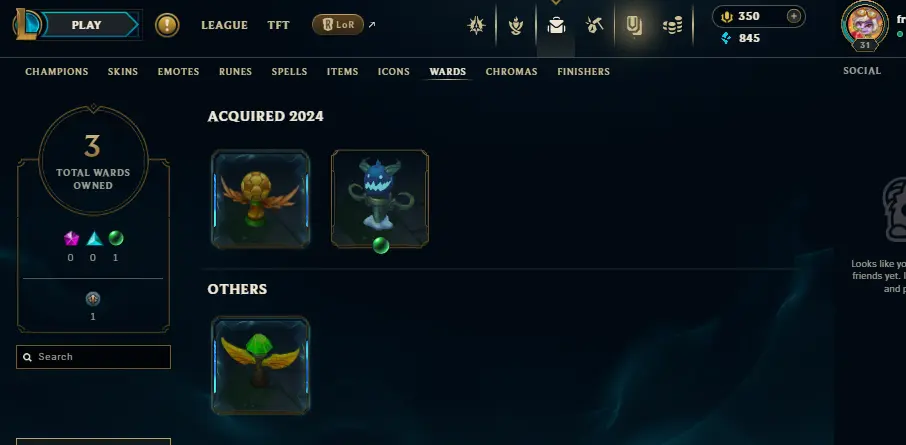The height and width of the screenshot is (445, 906).
Task: Open the Loot hammer icon
Action: tap(594, 25)
